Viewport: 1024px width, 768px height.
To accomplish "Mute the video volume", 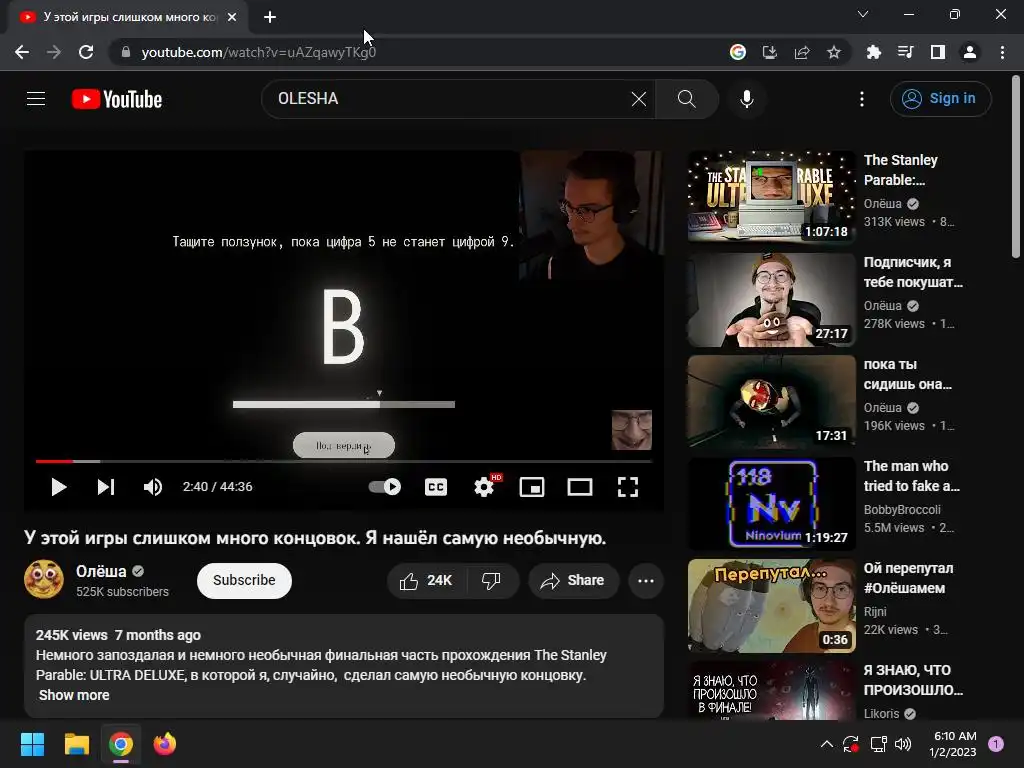I will pos(153,487).
